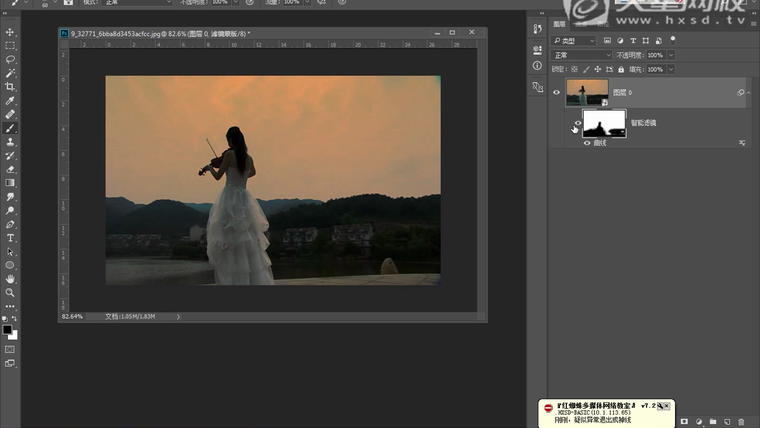The height and width of the screenshot is (428, 760).
Task: Select the Rectangular Marquee tool
Action: click(x=10, y=46)
